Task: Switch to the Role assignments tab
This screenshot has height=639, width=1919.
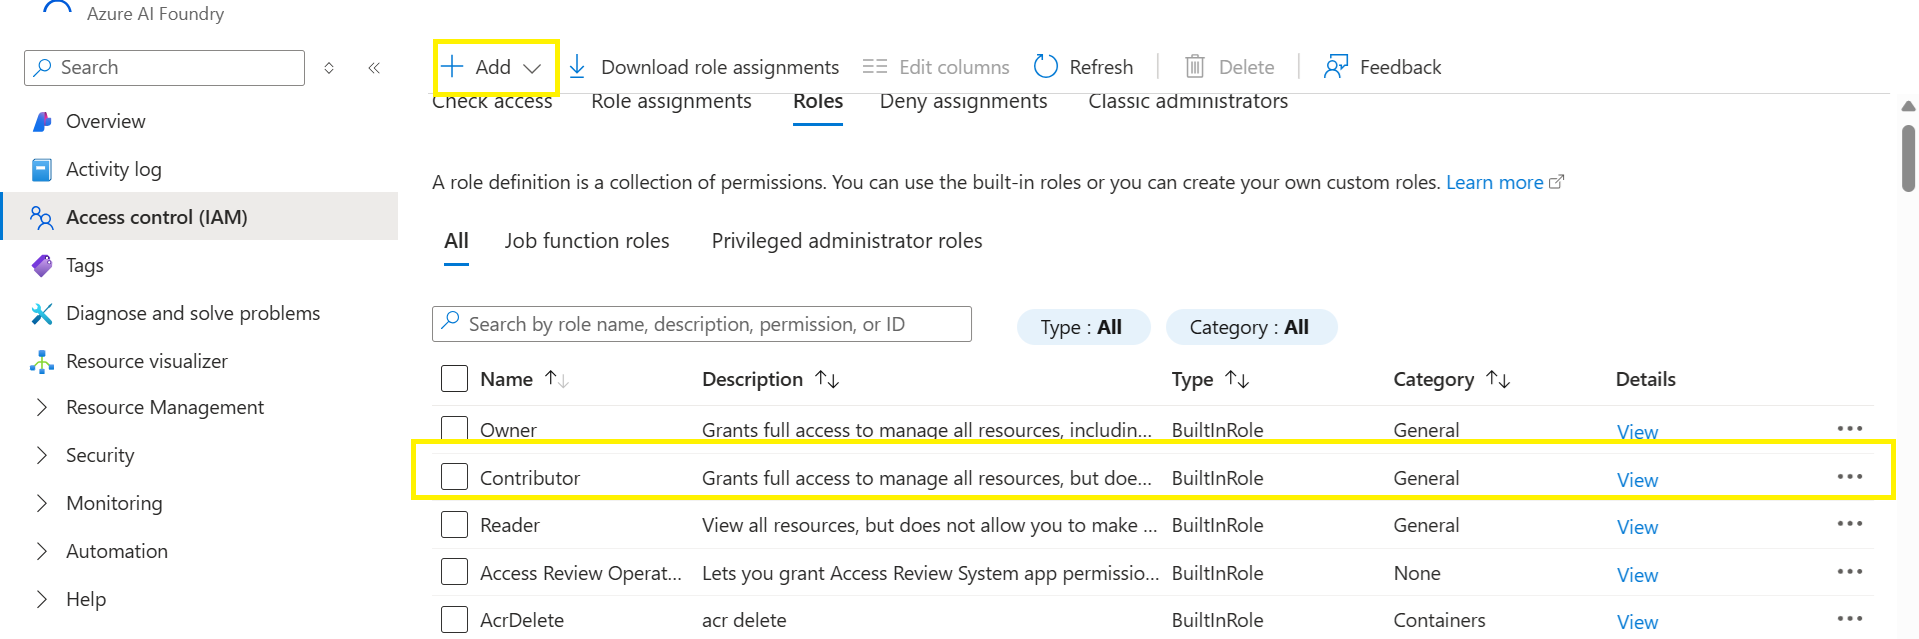Action: (x=671, y=102)
